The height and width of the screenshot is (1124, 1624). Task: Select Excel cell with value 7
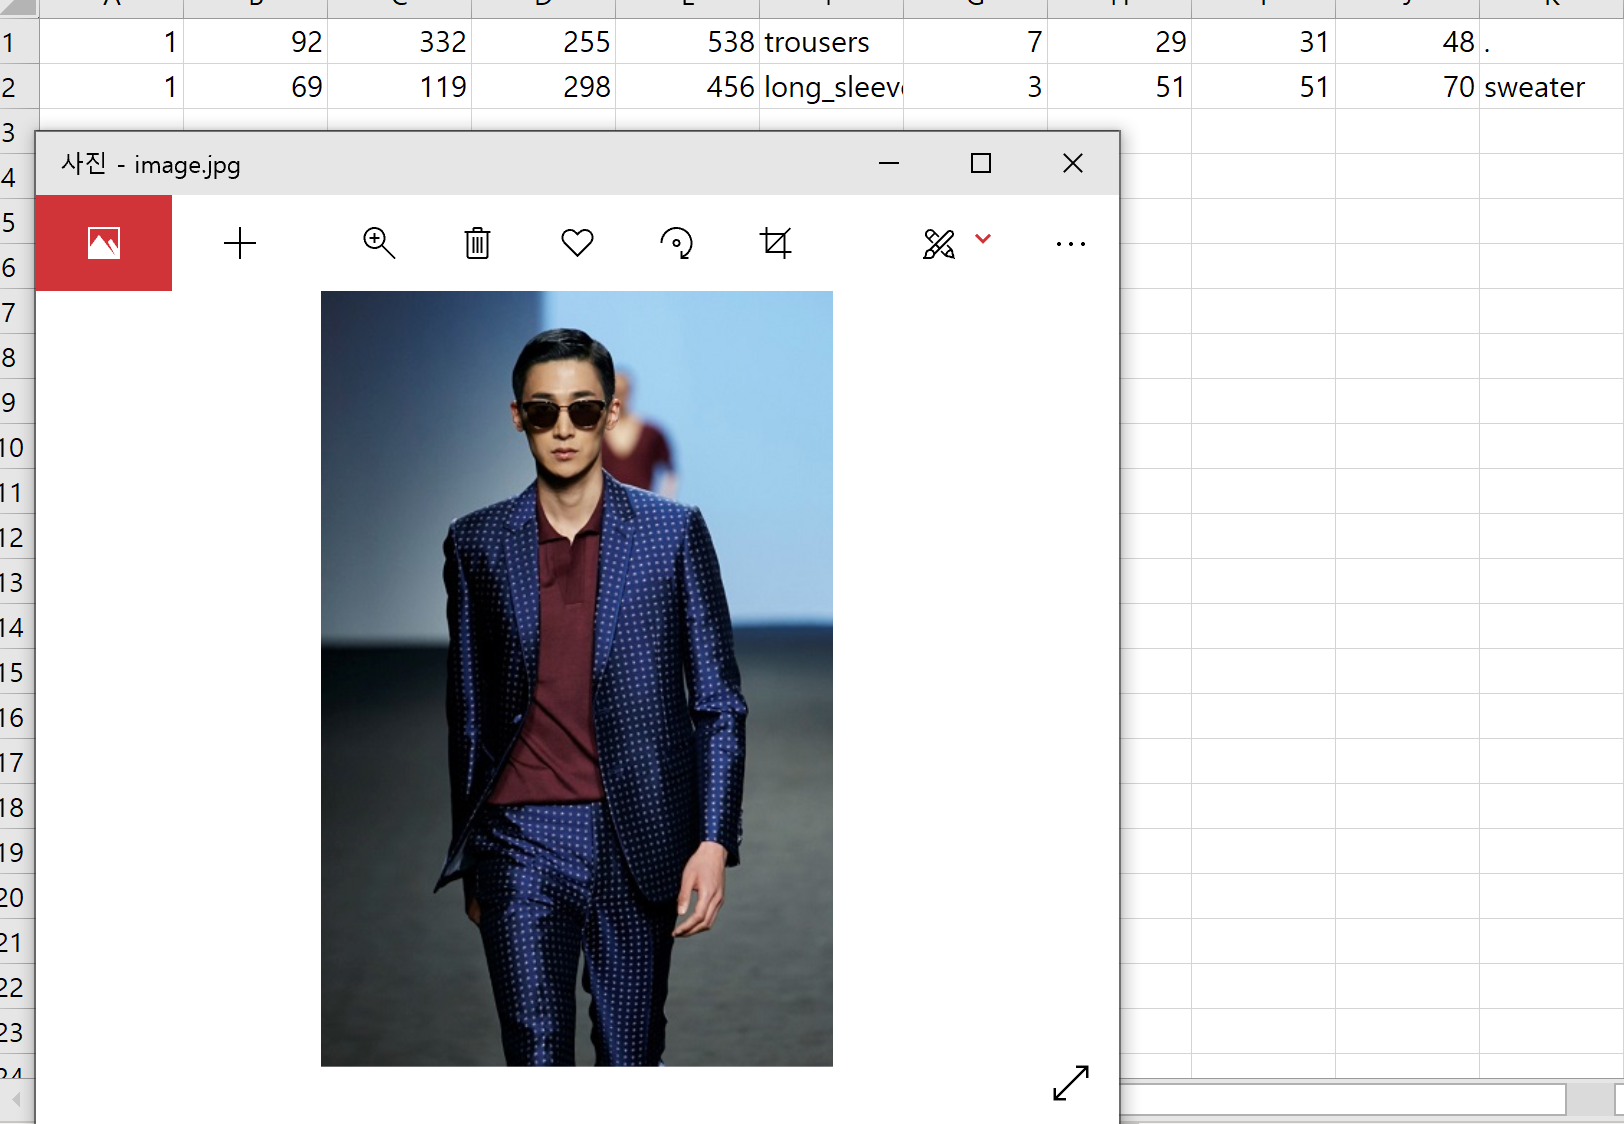(x=975, y=42)
